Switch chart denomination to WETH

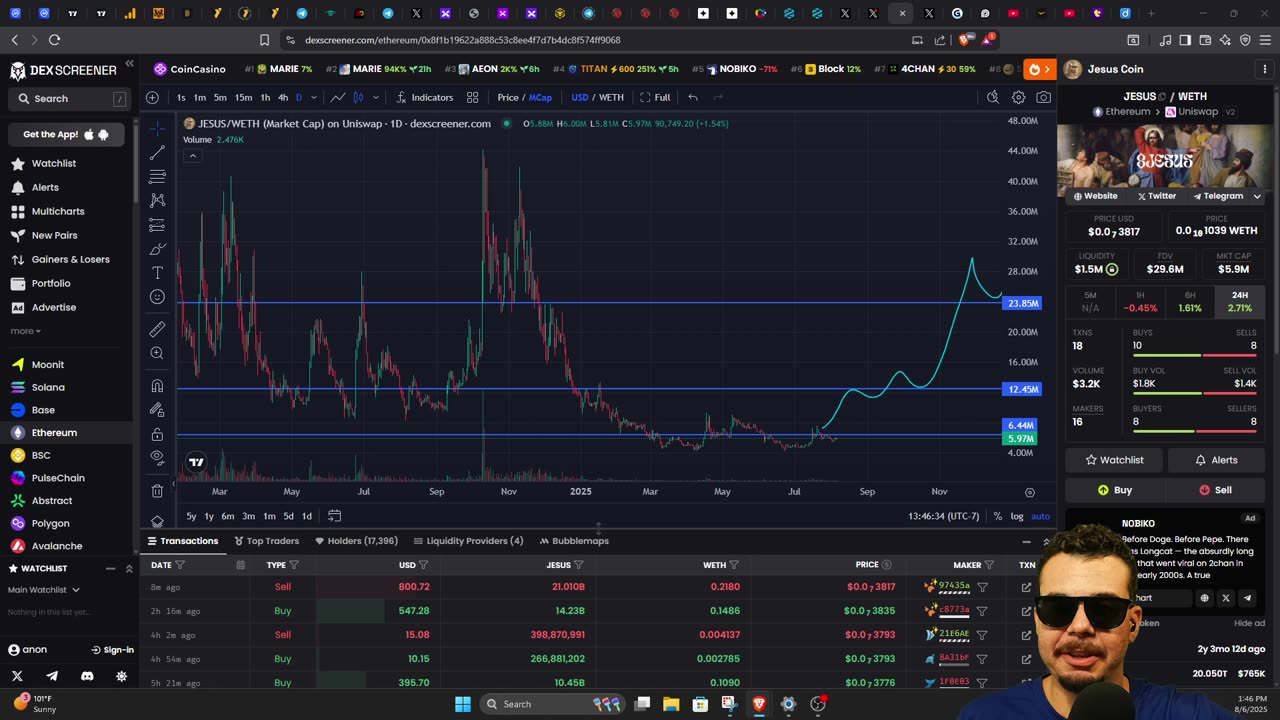[x=611, y=97]
